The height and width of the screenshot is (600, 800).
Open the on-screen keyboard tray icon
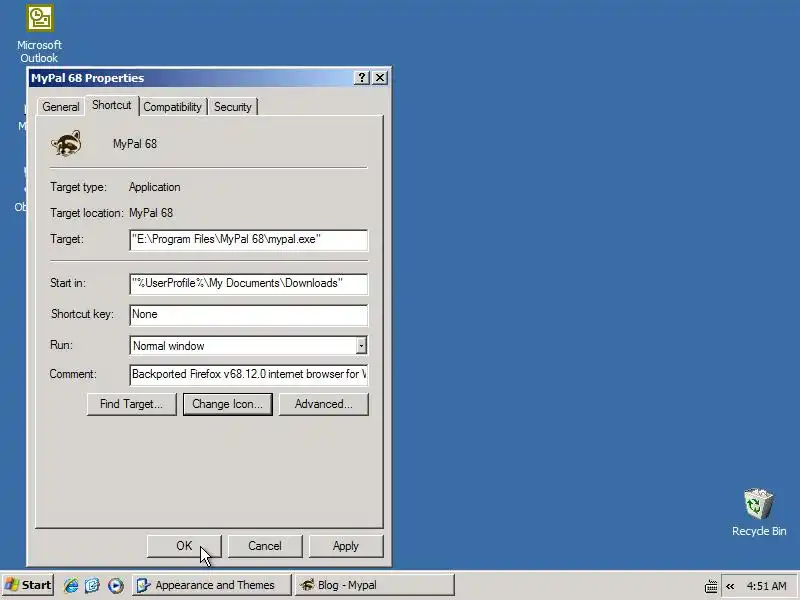click(x=711, y=586)
